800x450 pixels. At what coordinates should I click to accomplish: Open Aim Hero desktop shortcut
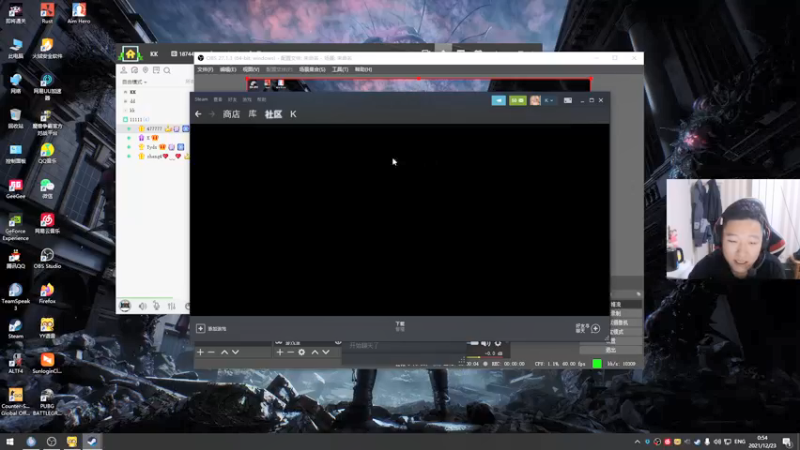(79, 13)
